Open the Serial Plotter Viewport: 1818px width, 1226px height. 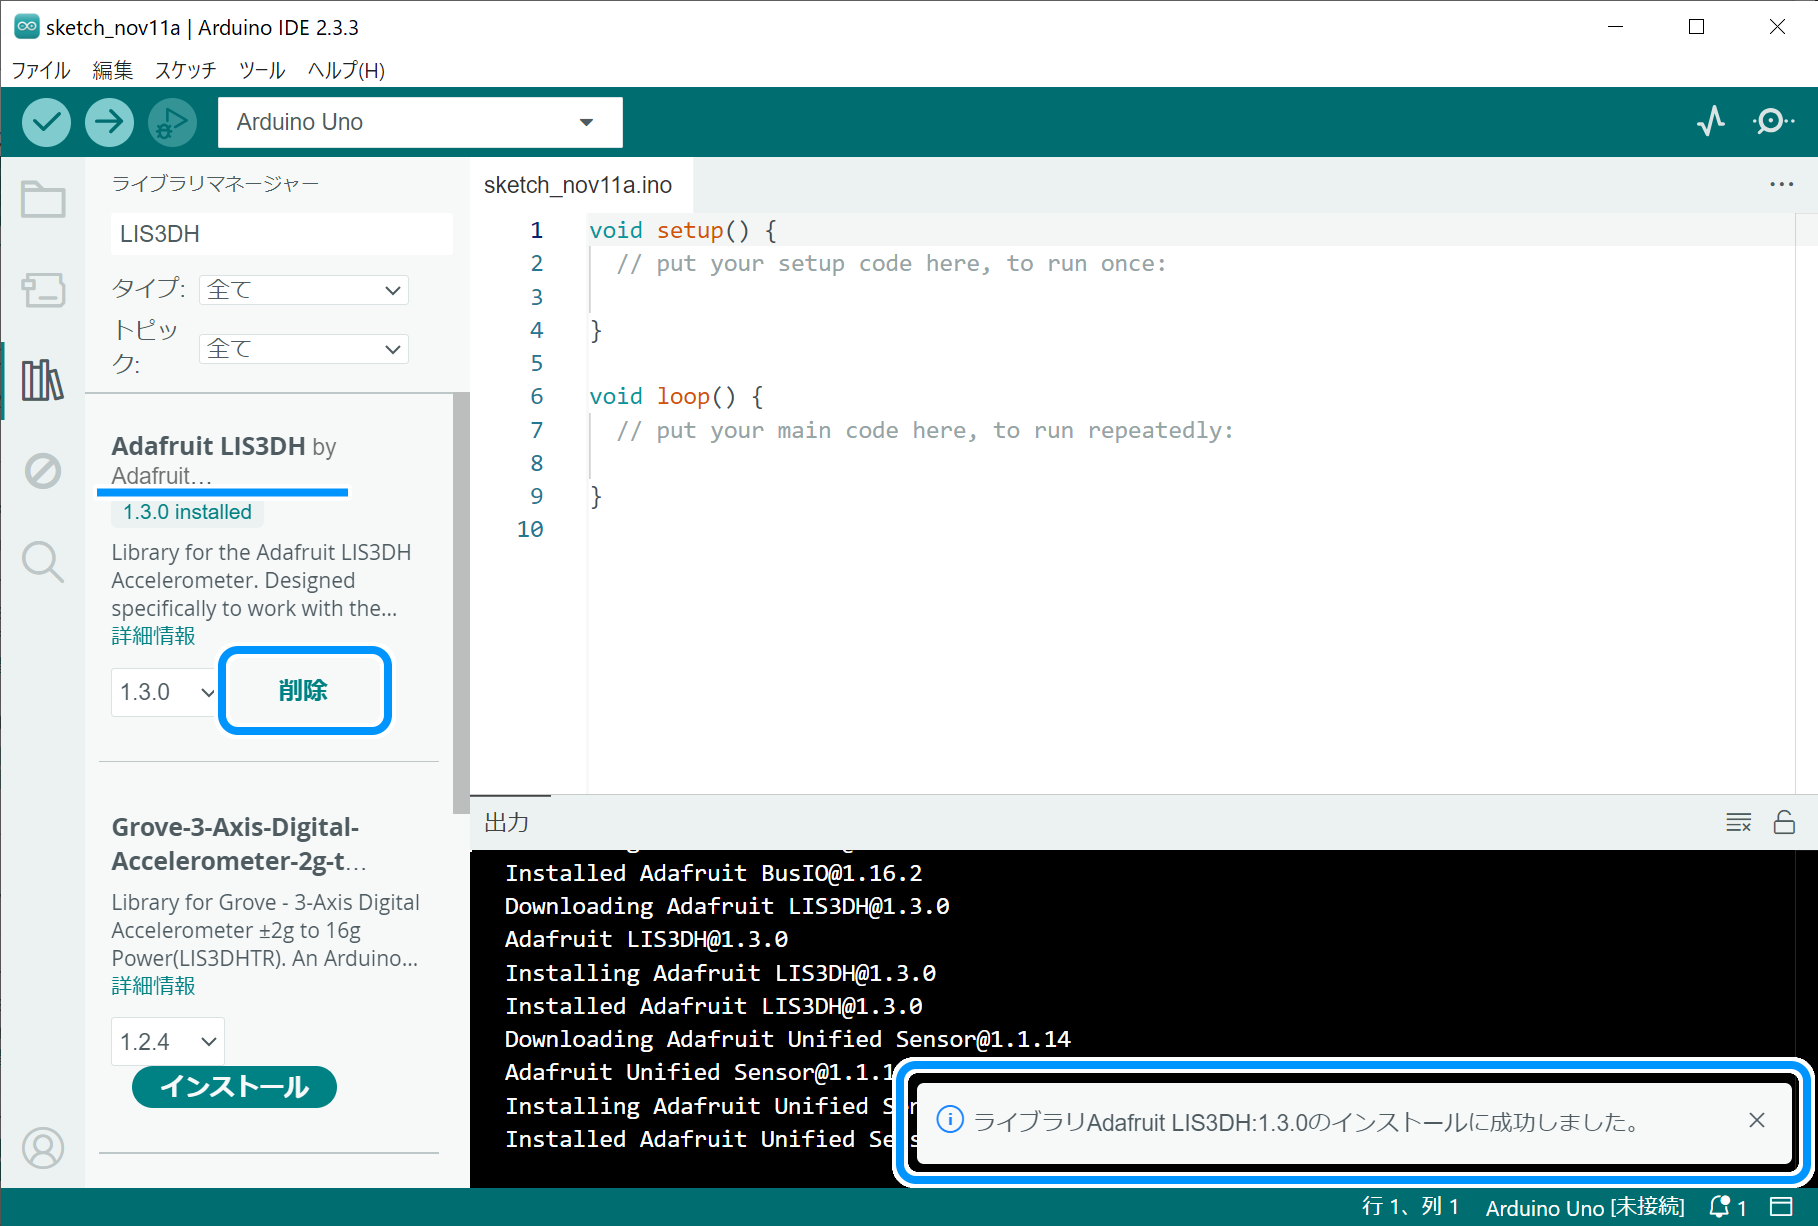(1711, 122)
